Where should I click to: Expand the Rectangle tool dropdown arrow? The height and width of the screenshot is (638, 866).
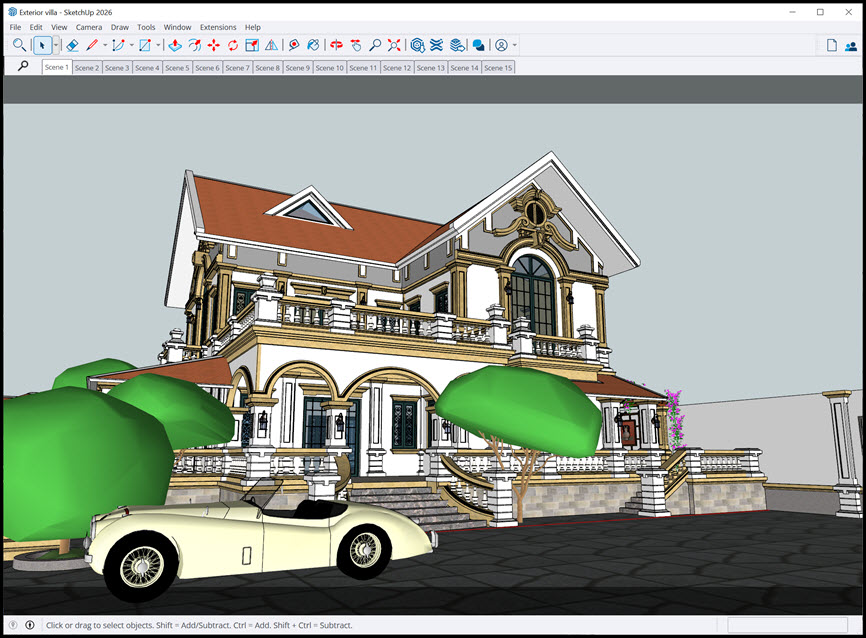coord(159,45)
